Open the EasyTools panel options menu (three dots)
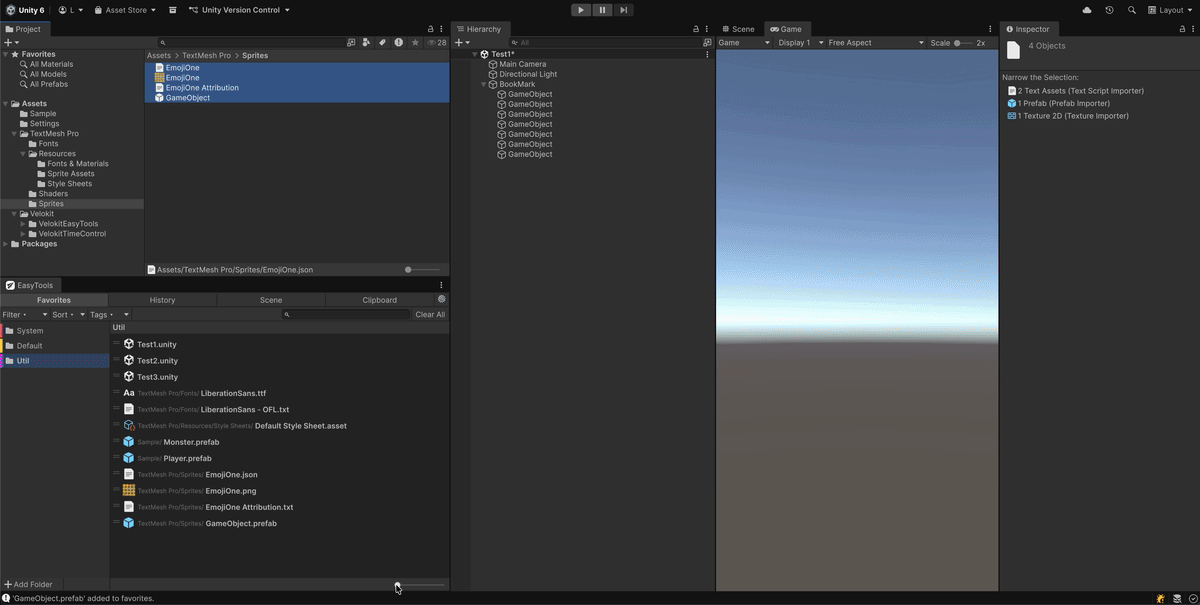 tap(440, 285)
